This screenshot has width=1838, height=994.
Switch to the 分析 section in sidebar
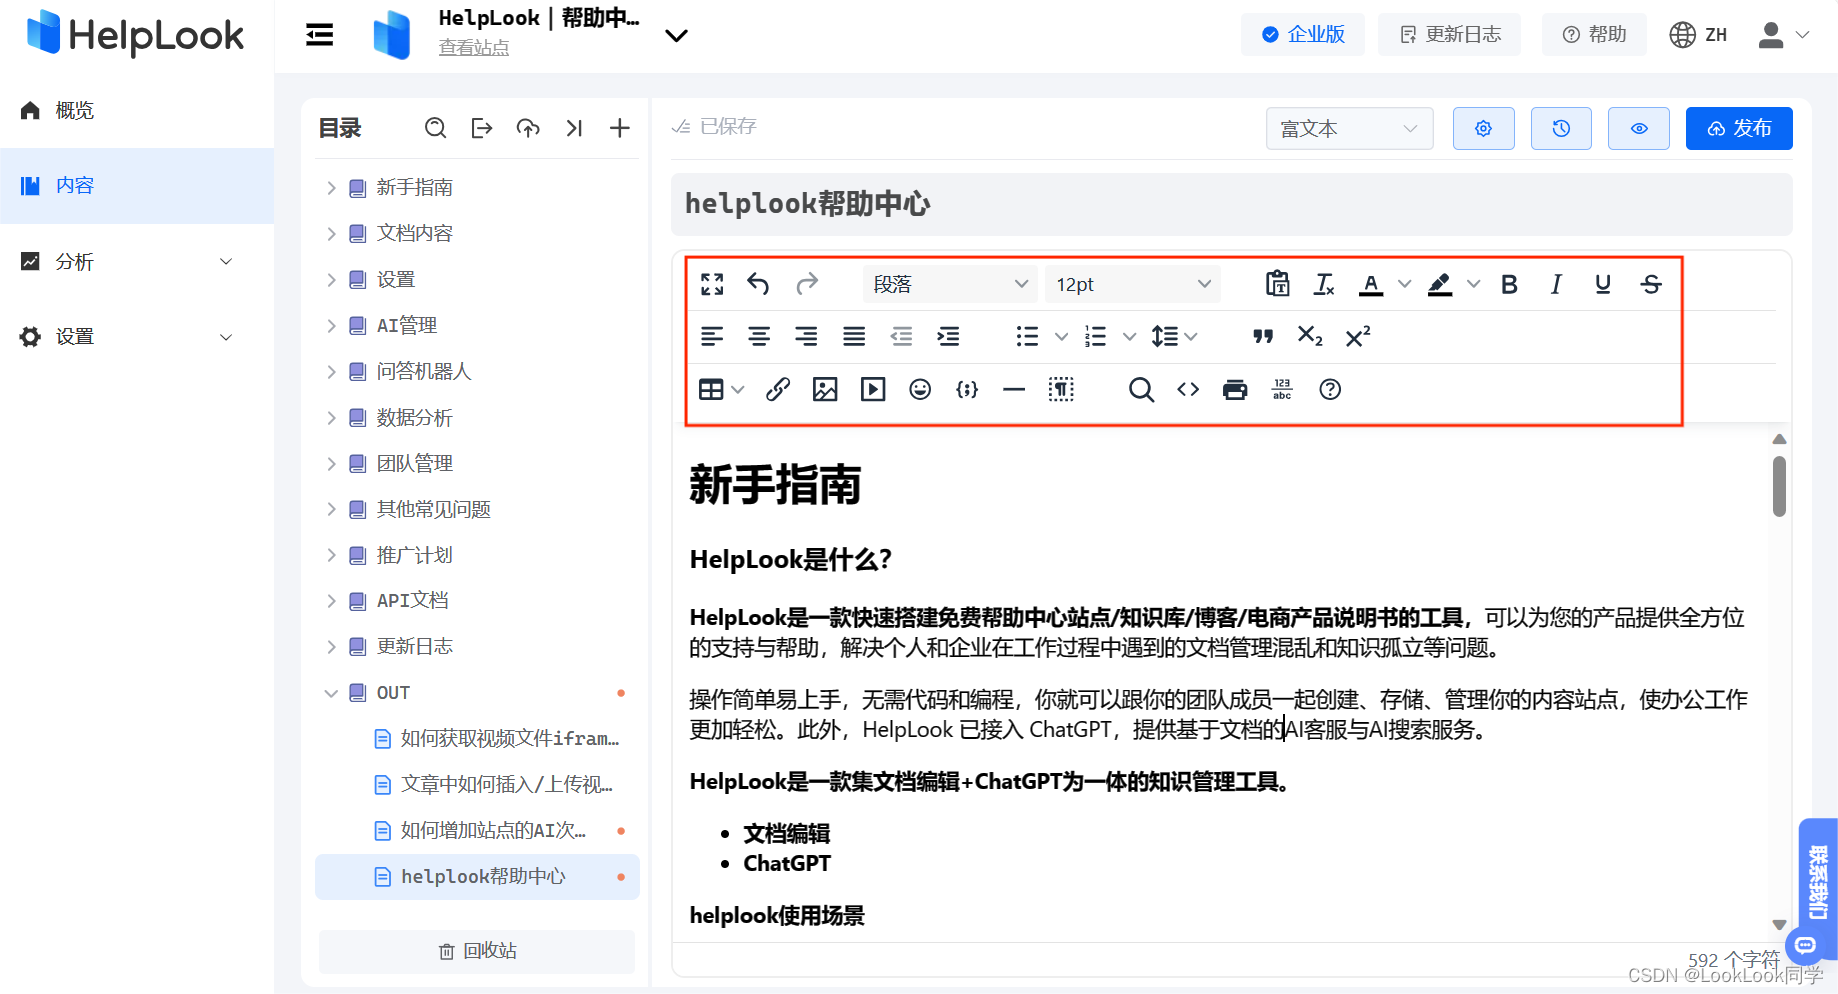click(x=74, y=261)
